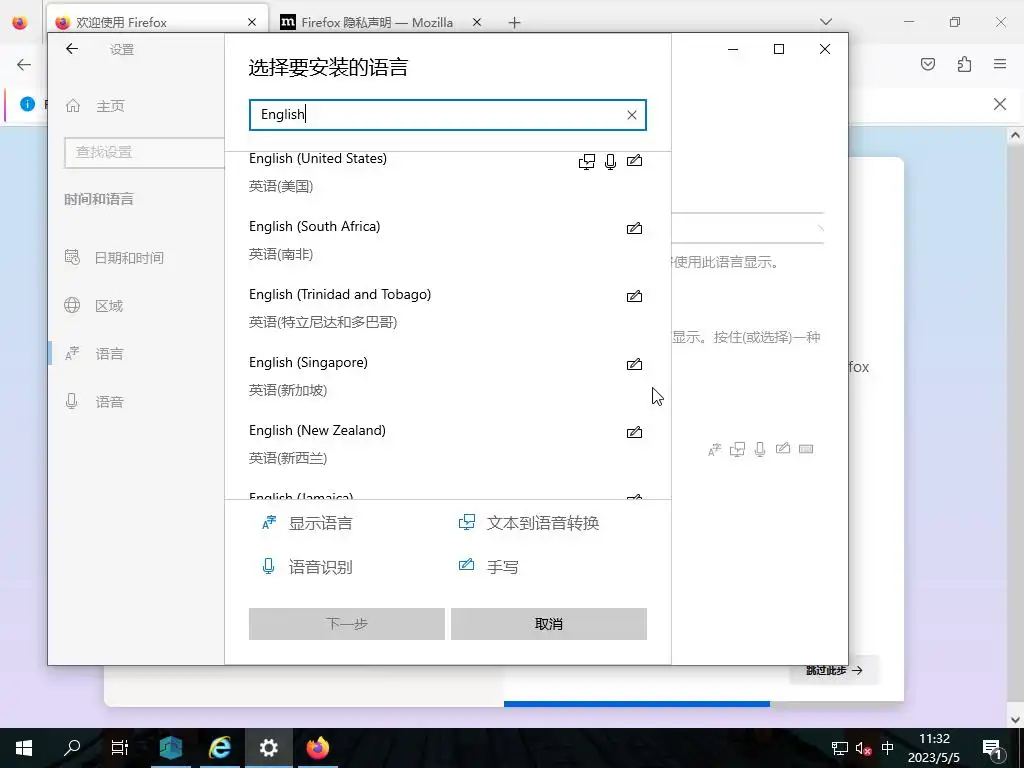Click the 语音识别 microphone legend icon

click(268, 566)
